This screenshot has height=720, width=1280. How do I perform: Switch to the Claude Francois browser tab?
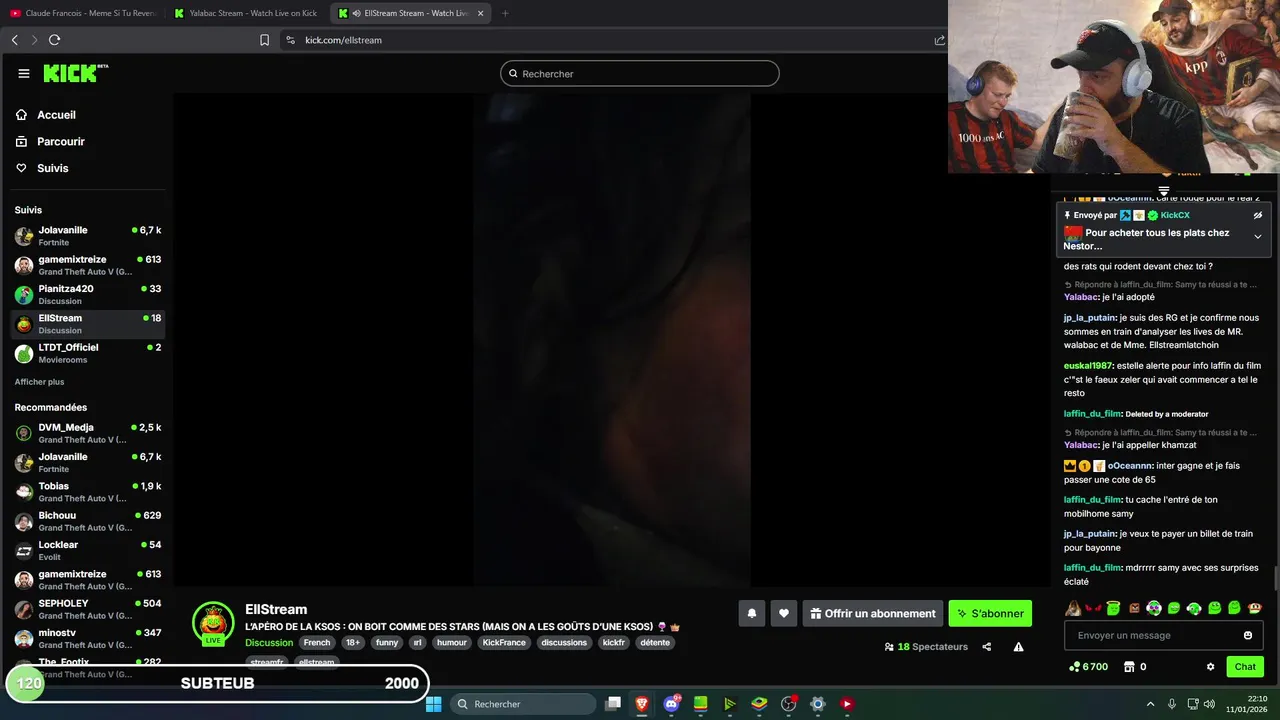tap(84, 13)
